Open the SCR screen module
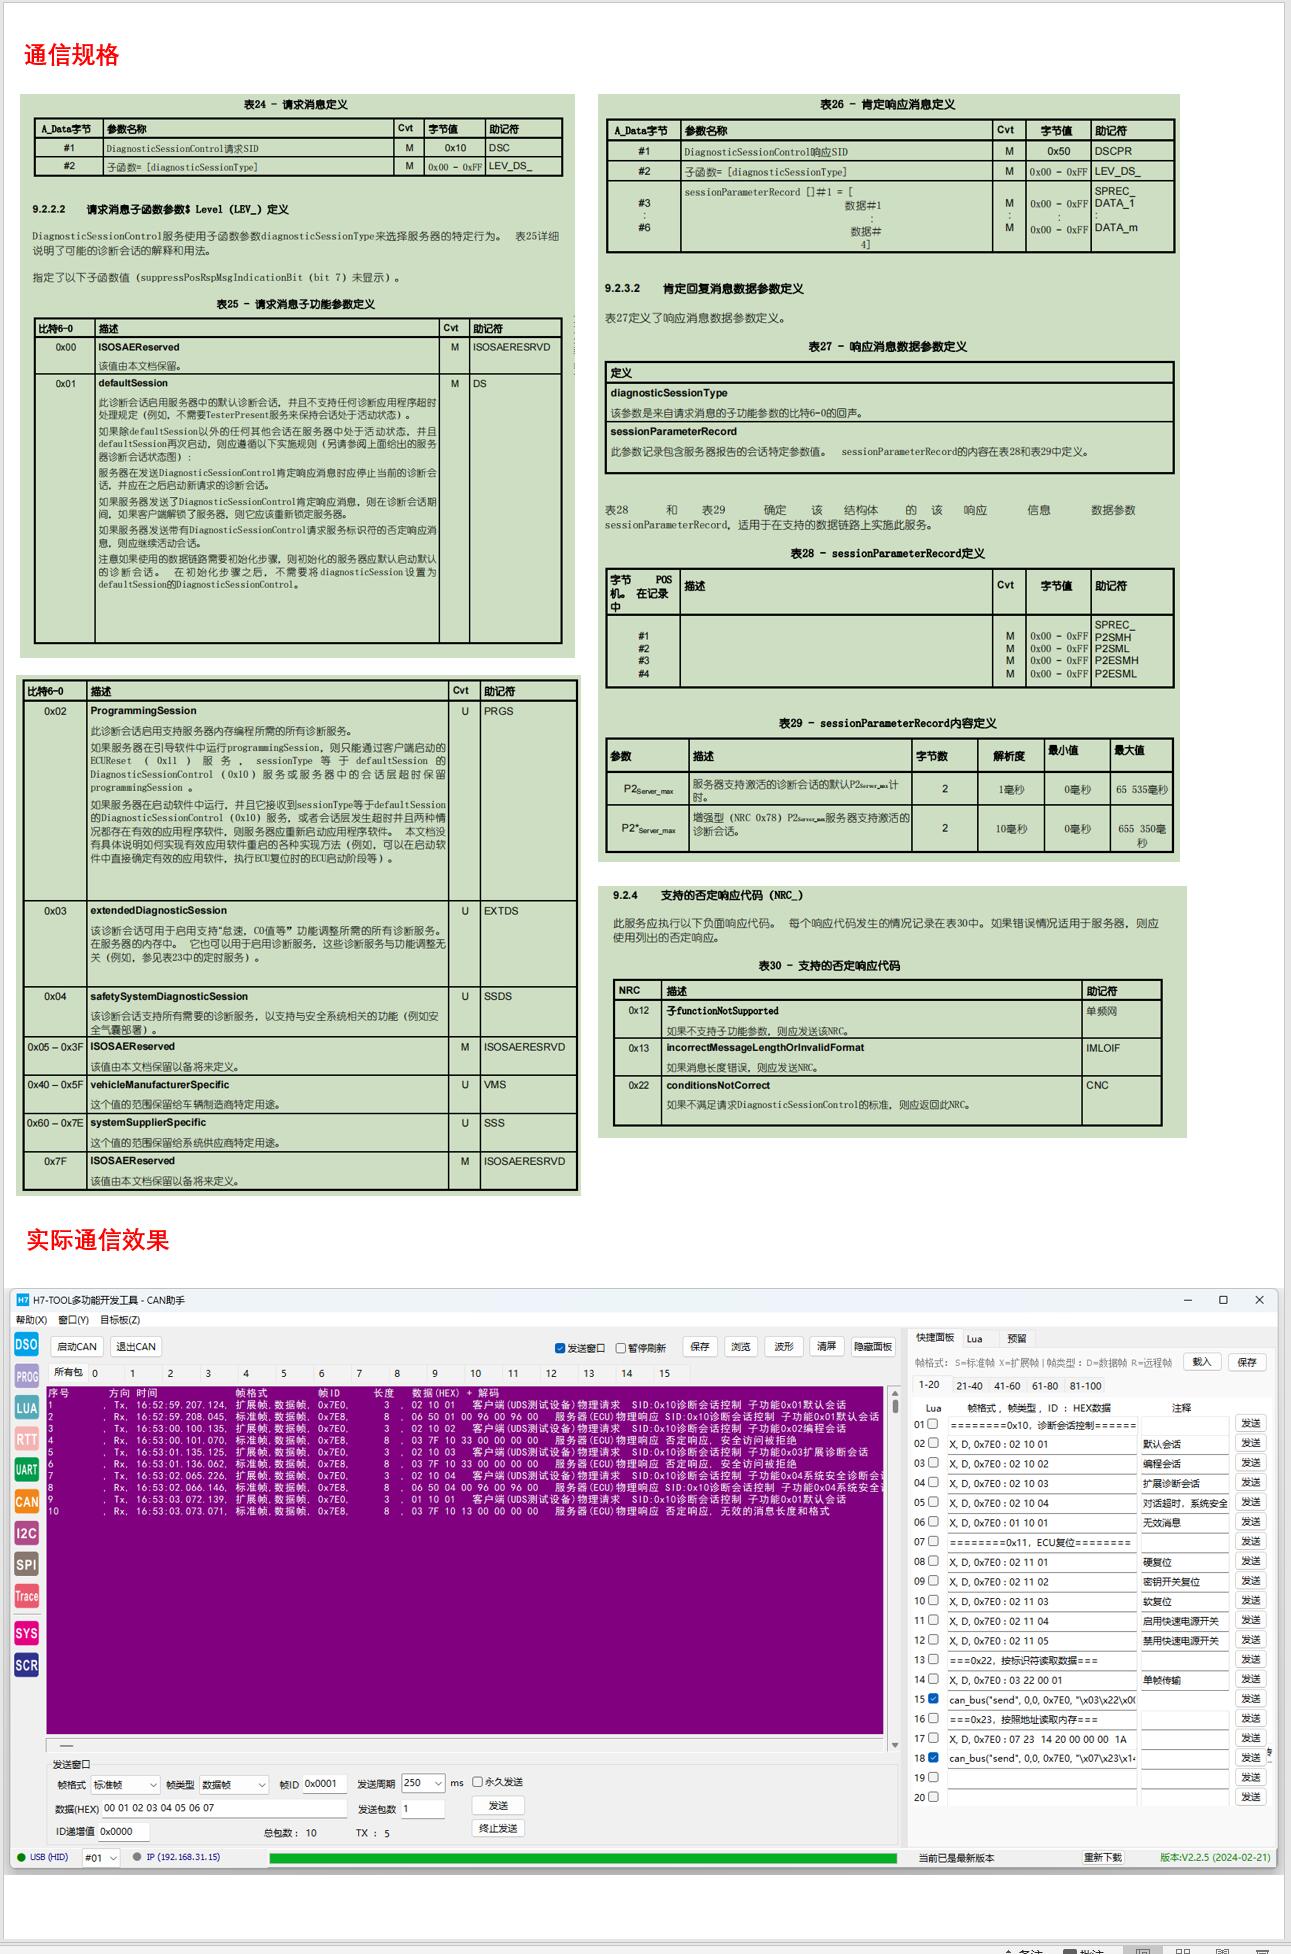 click(x=26, y=1666)
